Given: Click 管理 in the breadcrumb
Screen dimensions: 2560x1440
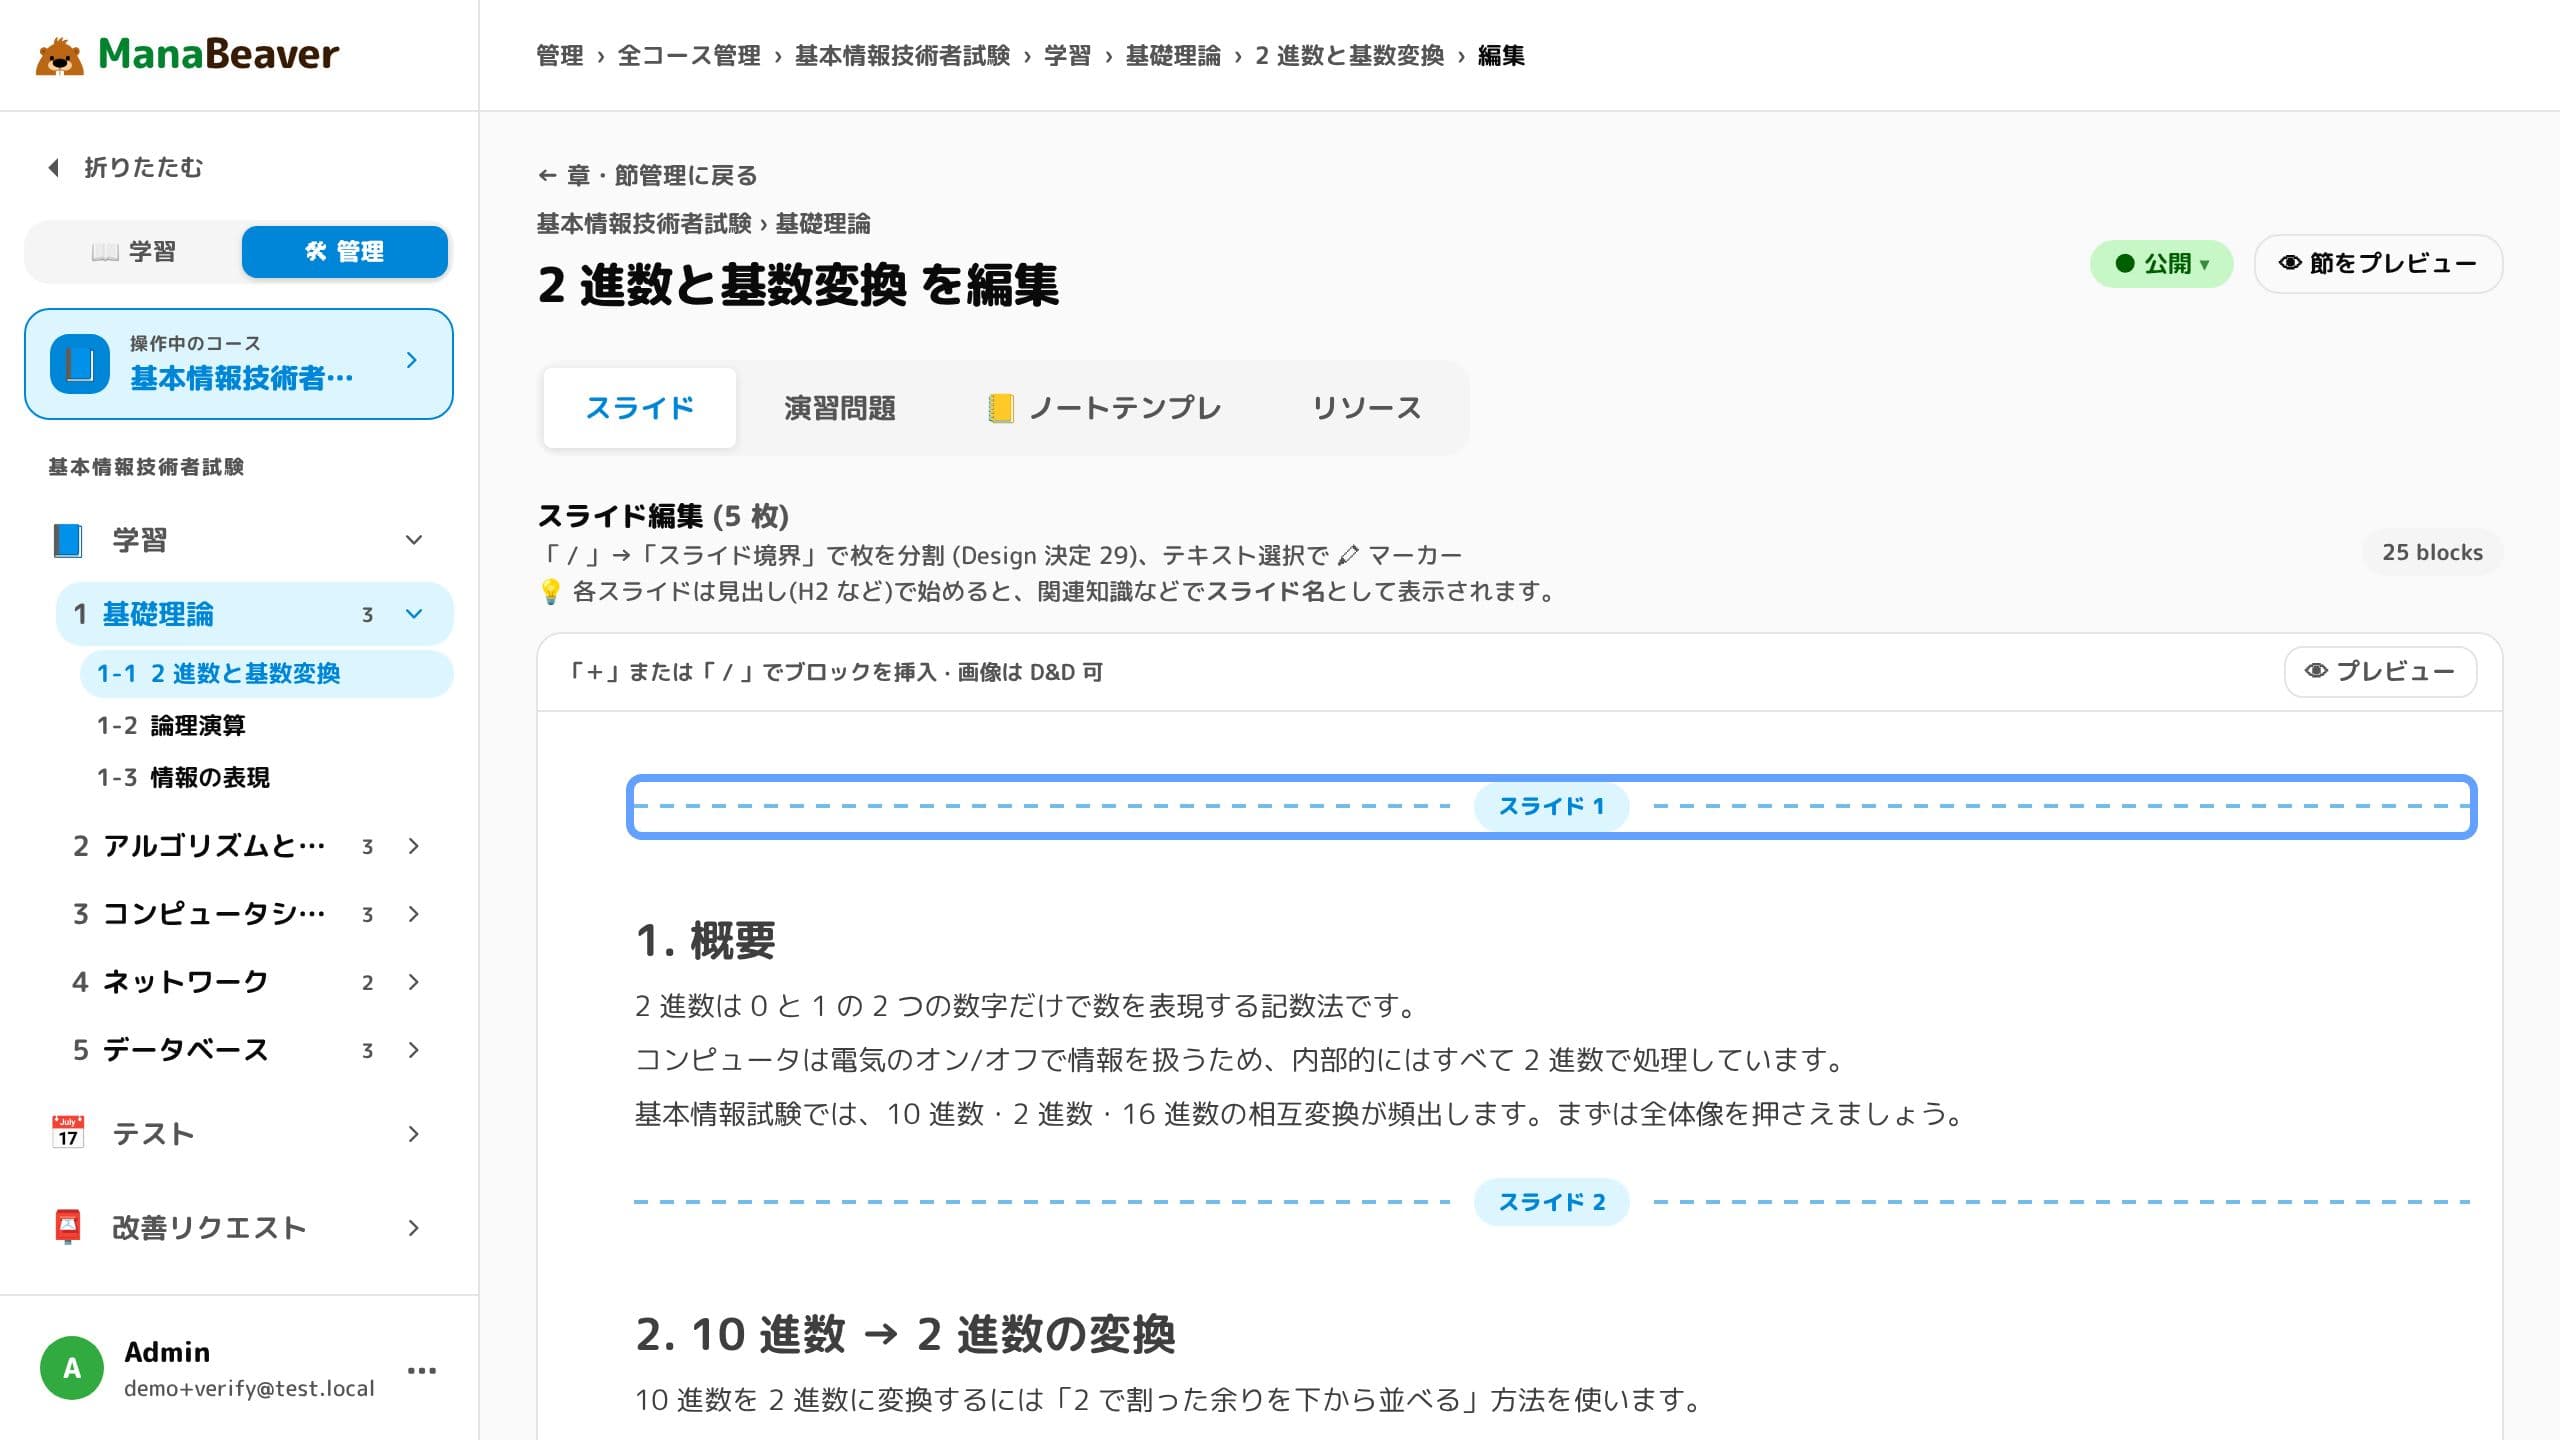Looking at the screenshot, I should tap(559, 56).
